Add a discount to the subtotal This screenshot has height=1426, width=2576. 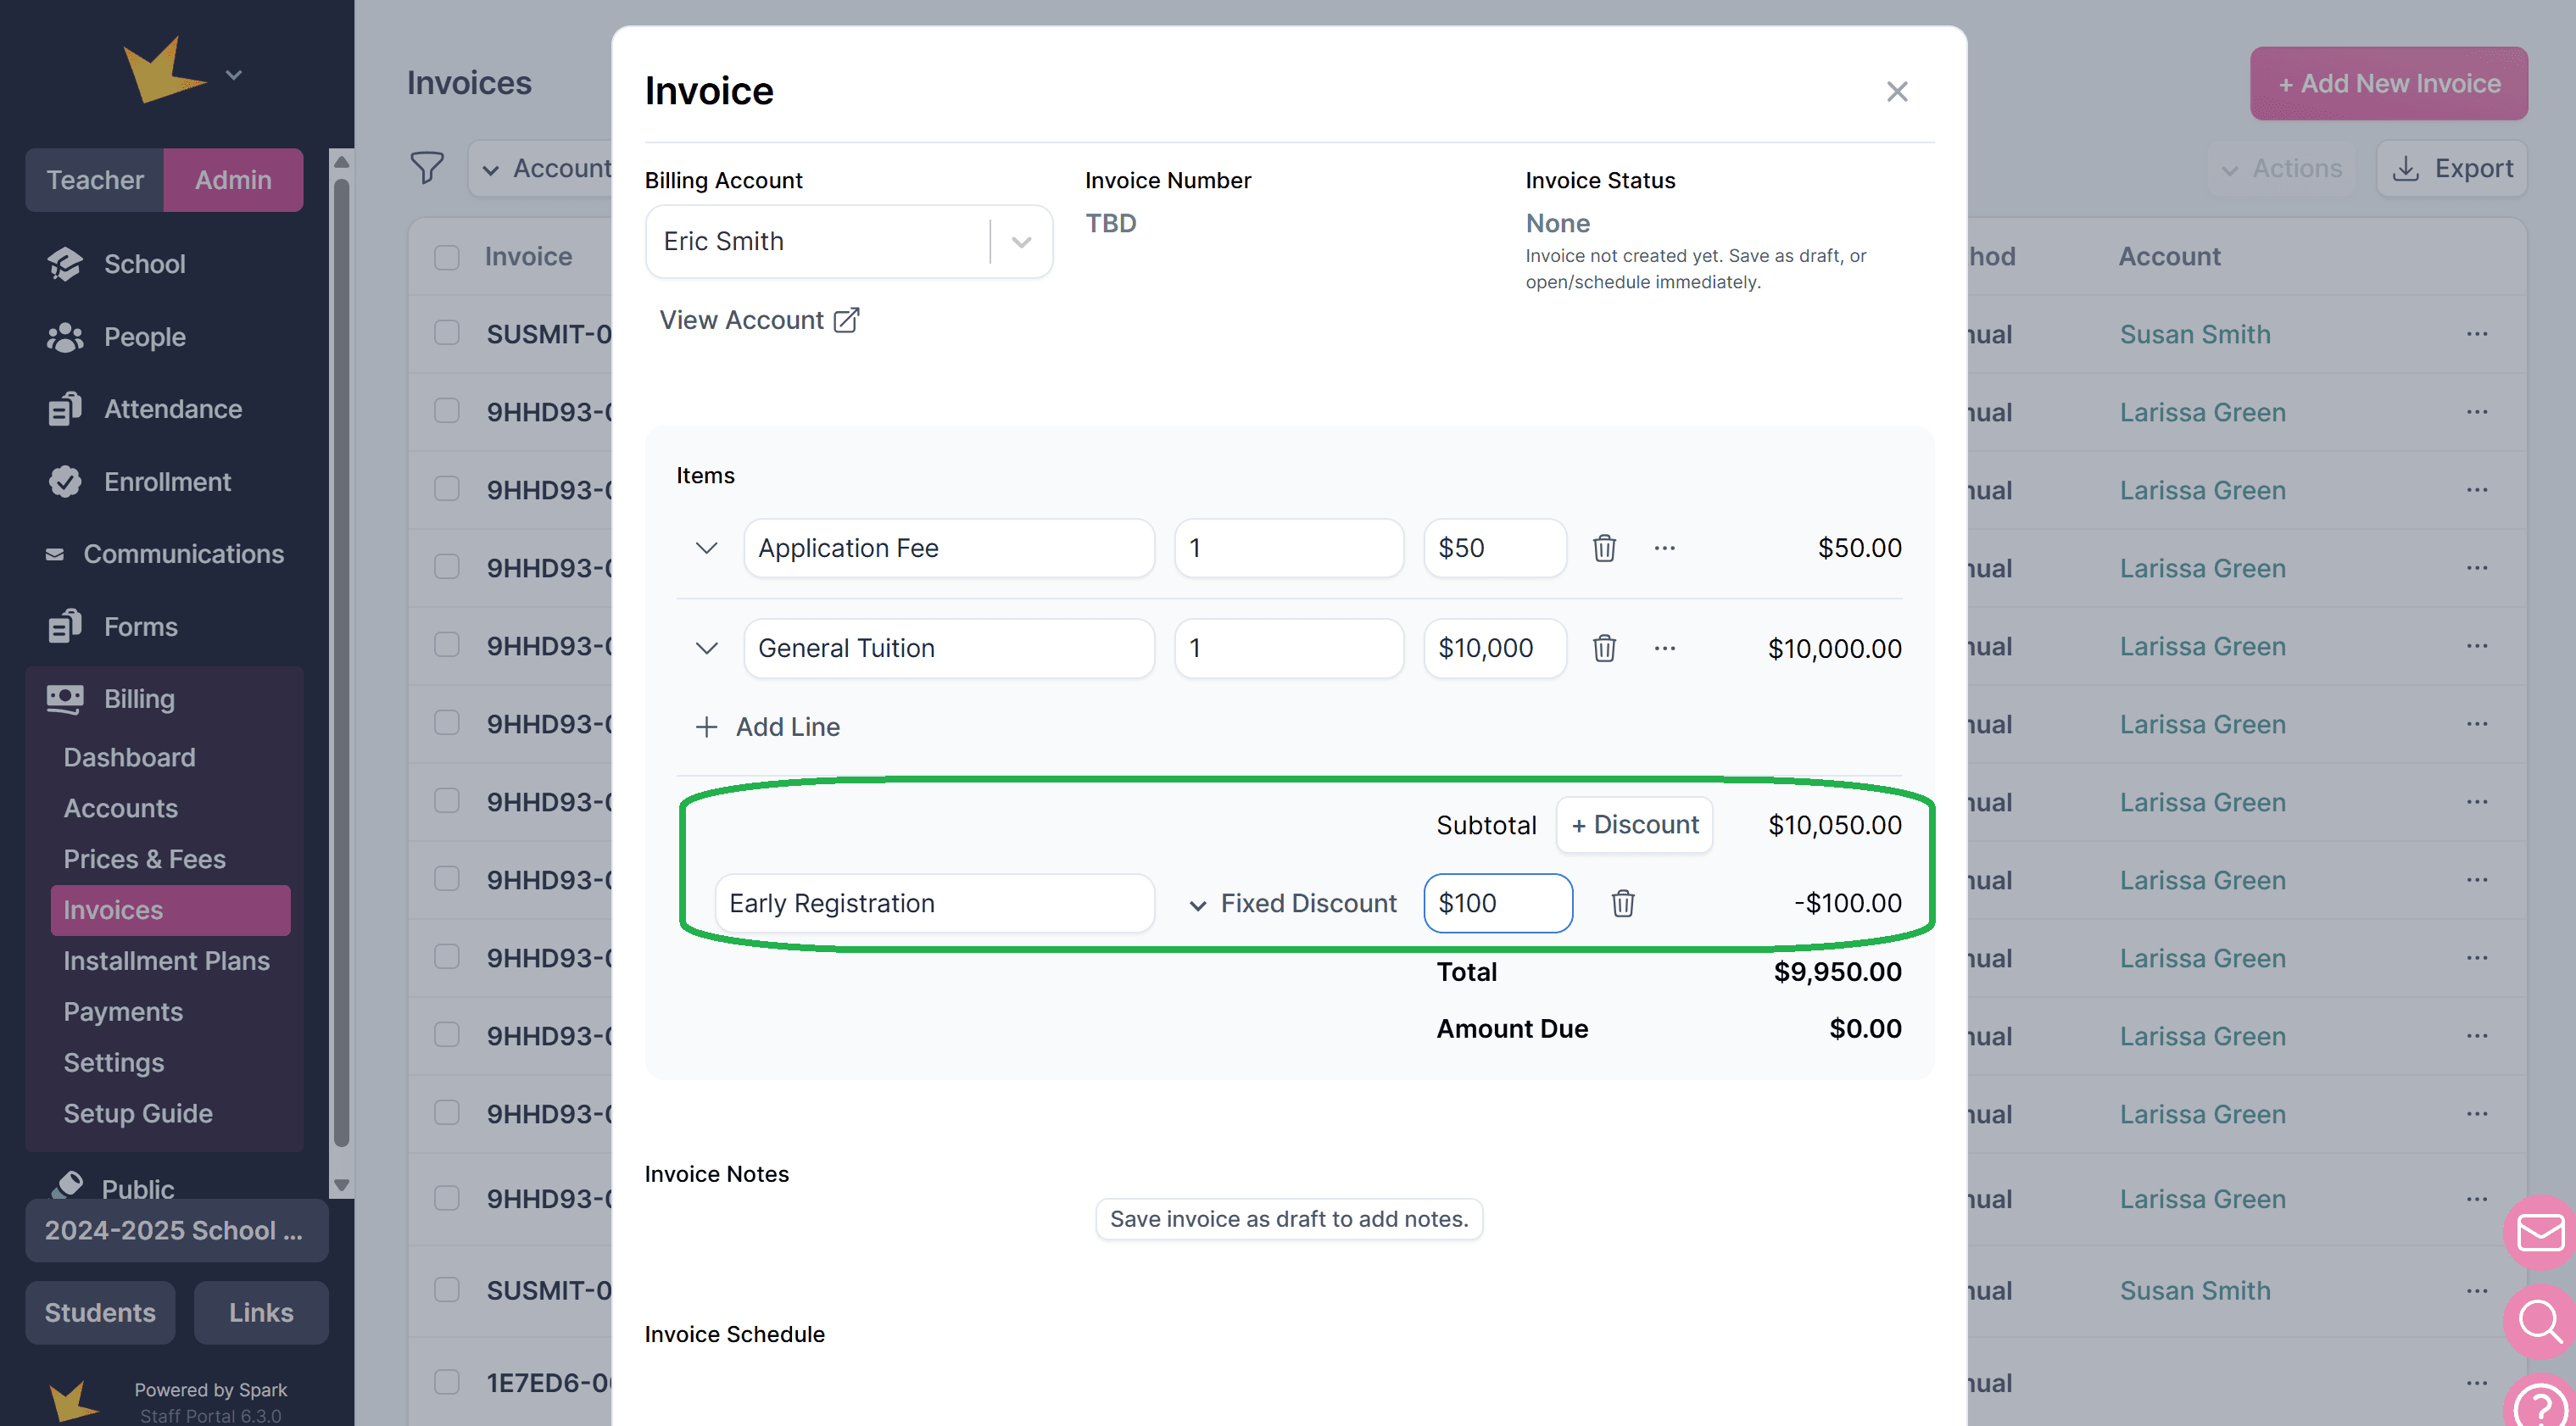coord(1634,825)
